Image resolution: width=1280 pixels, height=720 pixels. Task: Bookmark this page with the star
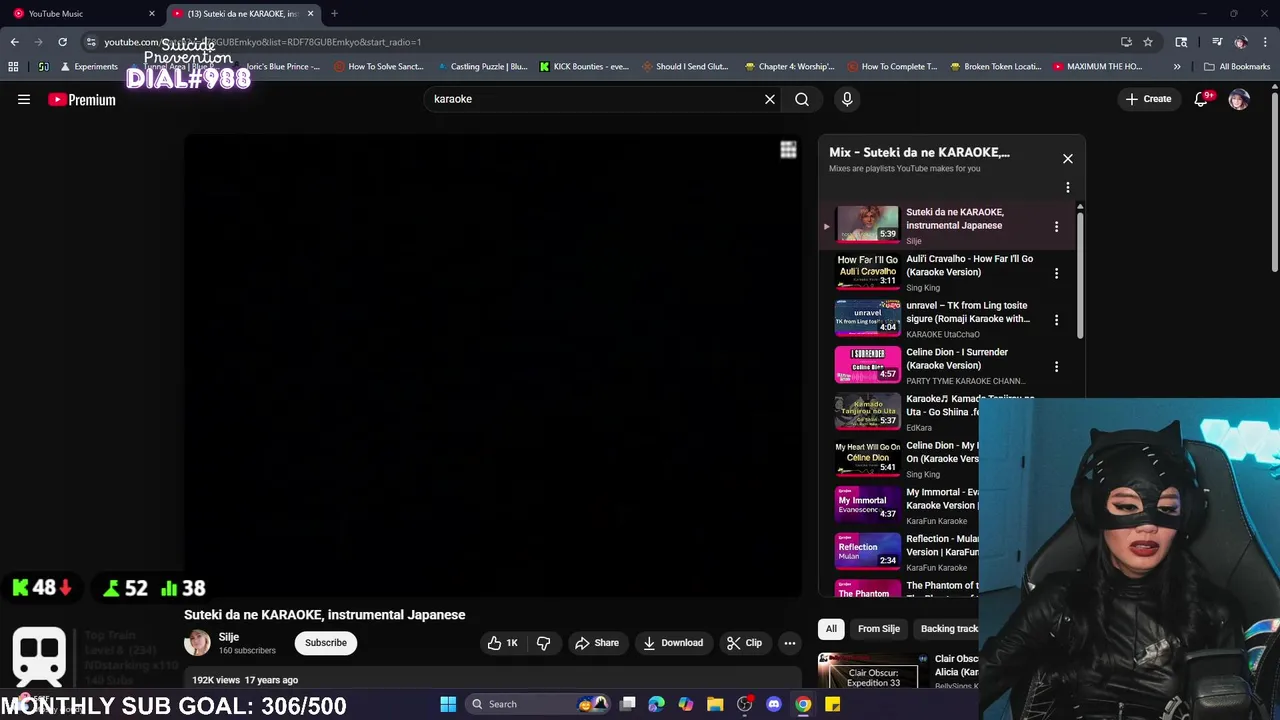point(1148,42)
